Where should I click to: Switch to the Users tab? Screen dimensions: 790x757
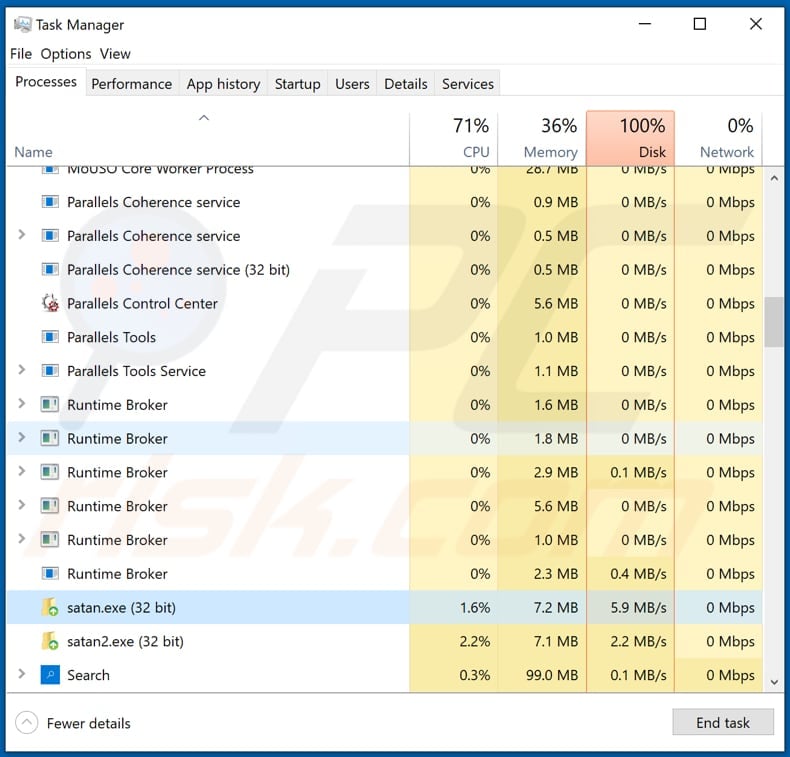point(352,84)
